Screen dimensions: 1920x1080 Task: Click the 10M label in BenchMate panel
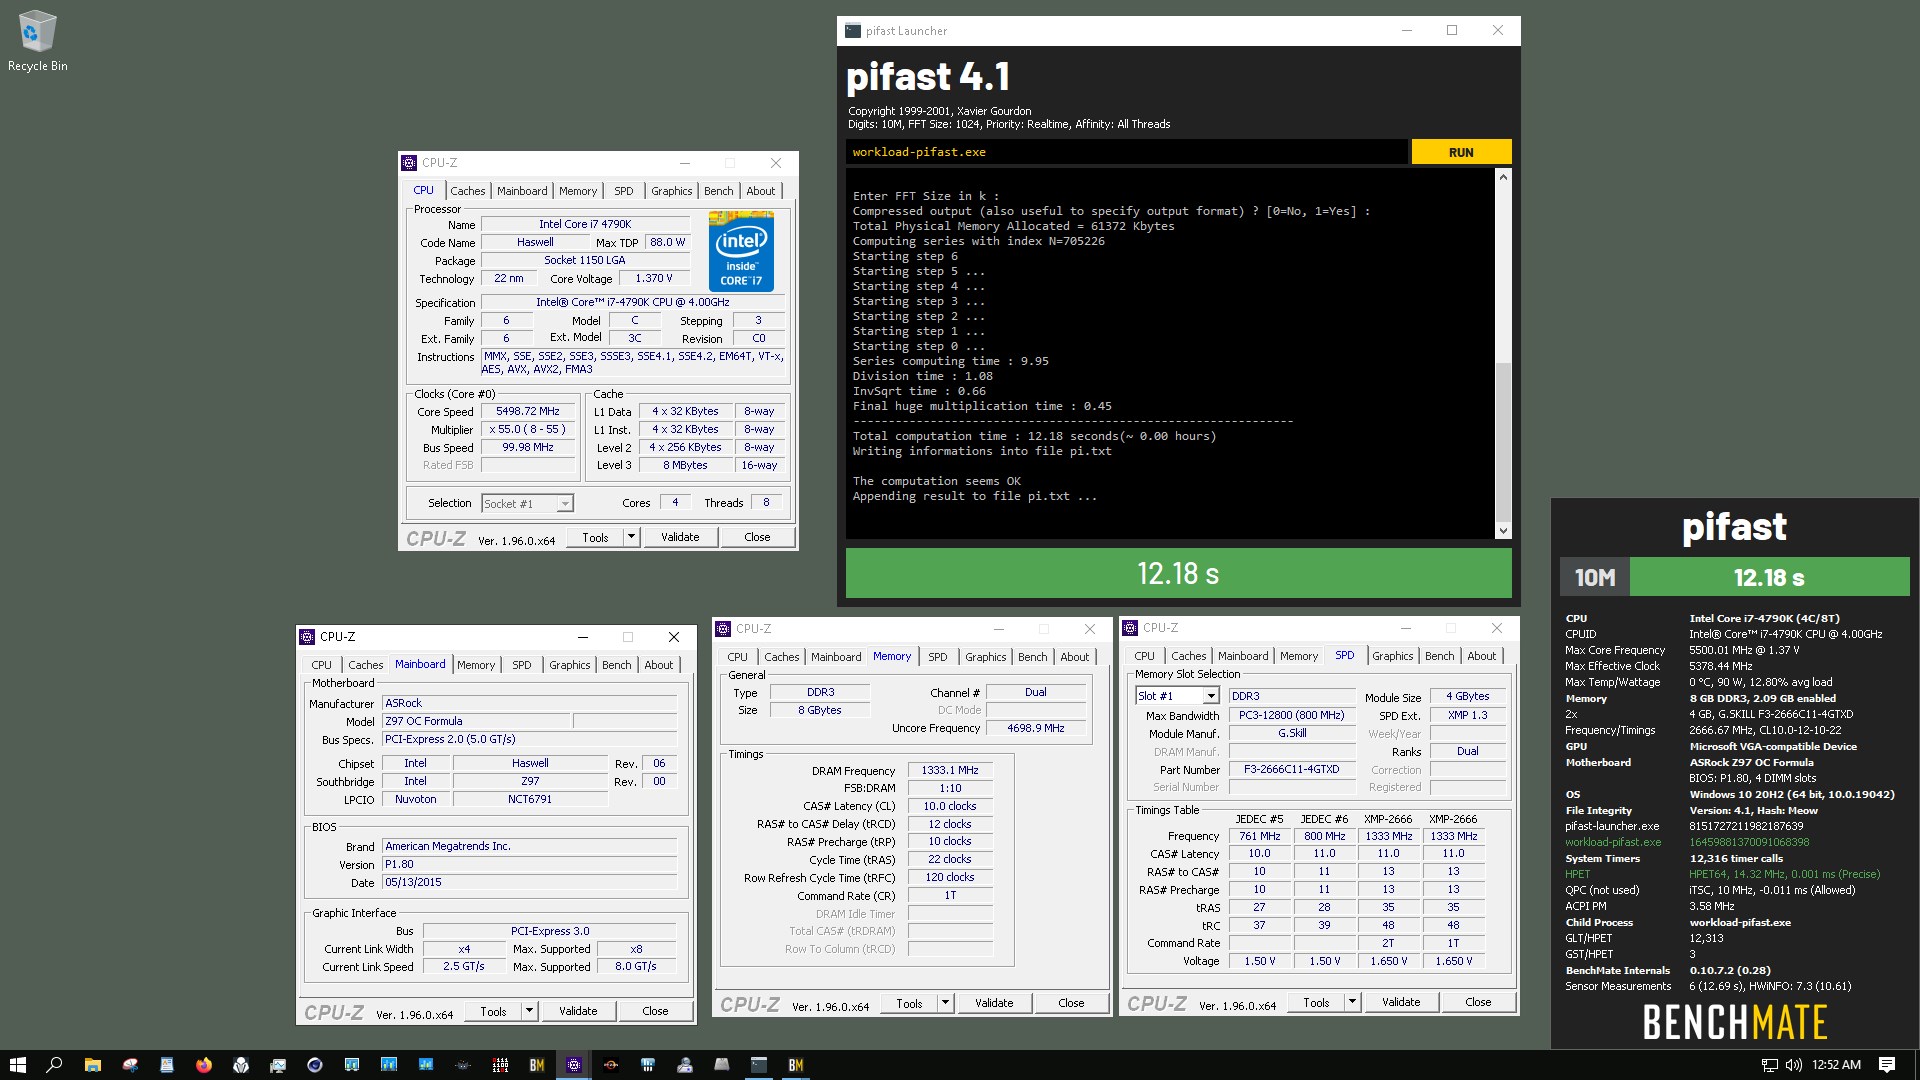[x=1595, y=577]
